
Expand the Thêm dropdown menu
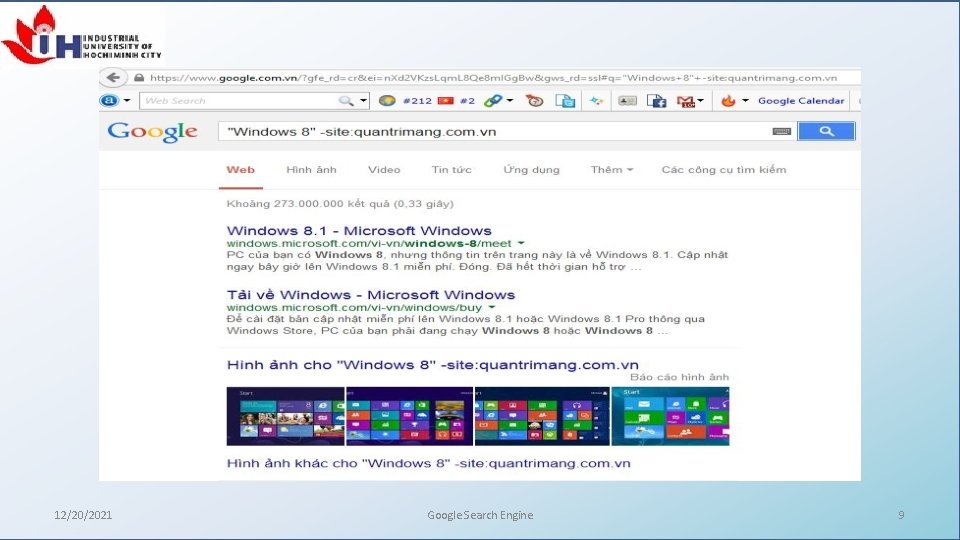tap(612, 170)
